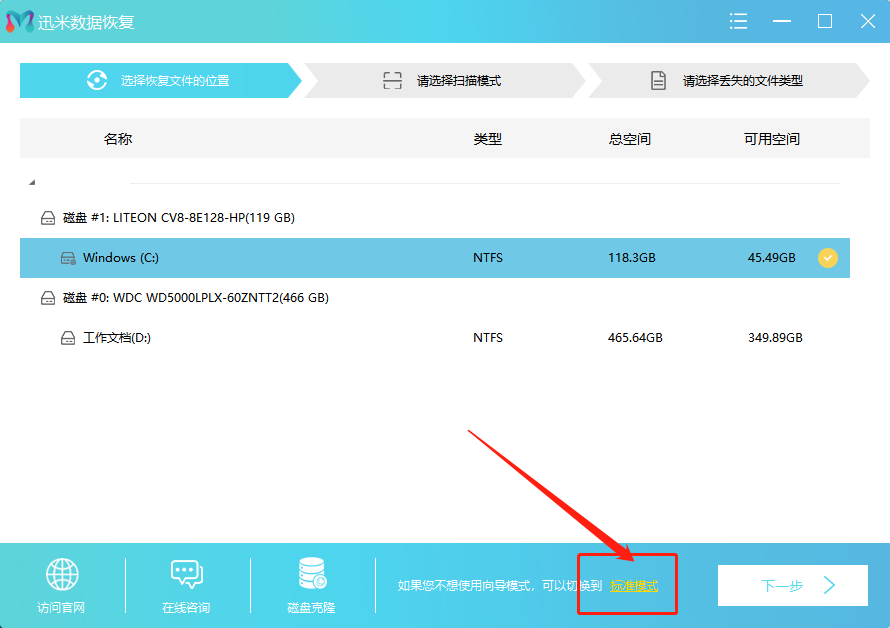Open the disk clone tool icon
This screenshot has height=628, width=890.
[311, 575]
